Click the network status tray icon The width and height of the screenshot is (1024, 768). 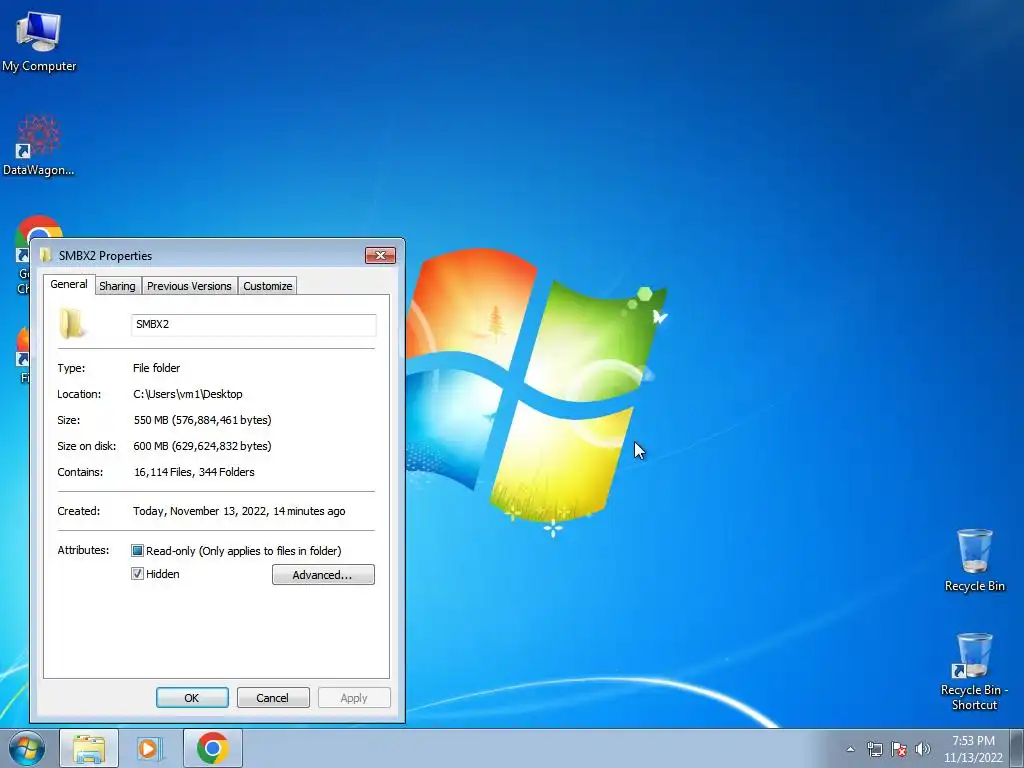(874, 749)
